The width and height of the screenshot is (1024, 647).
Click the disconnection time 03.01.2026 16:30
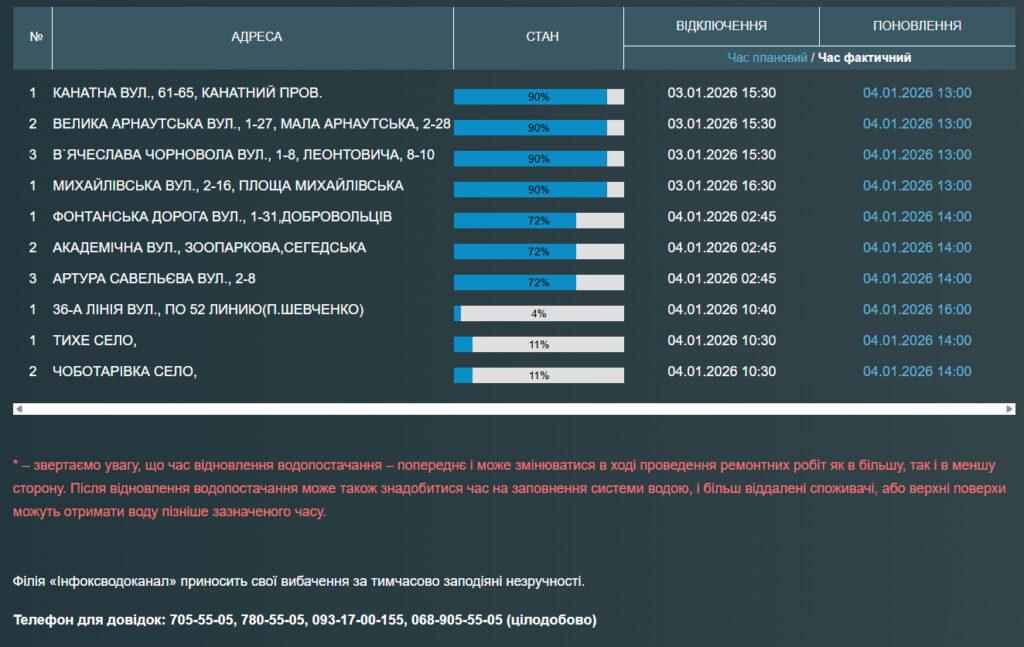click(721, 186)
